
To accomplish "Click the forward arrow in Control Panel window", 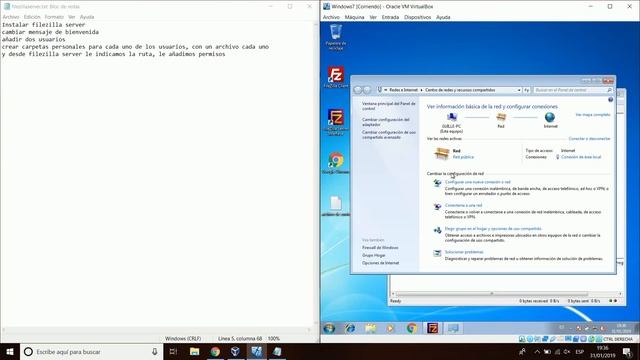I will [x=367, y=90].
